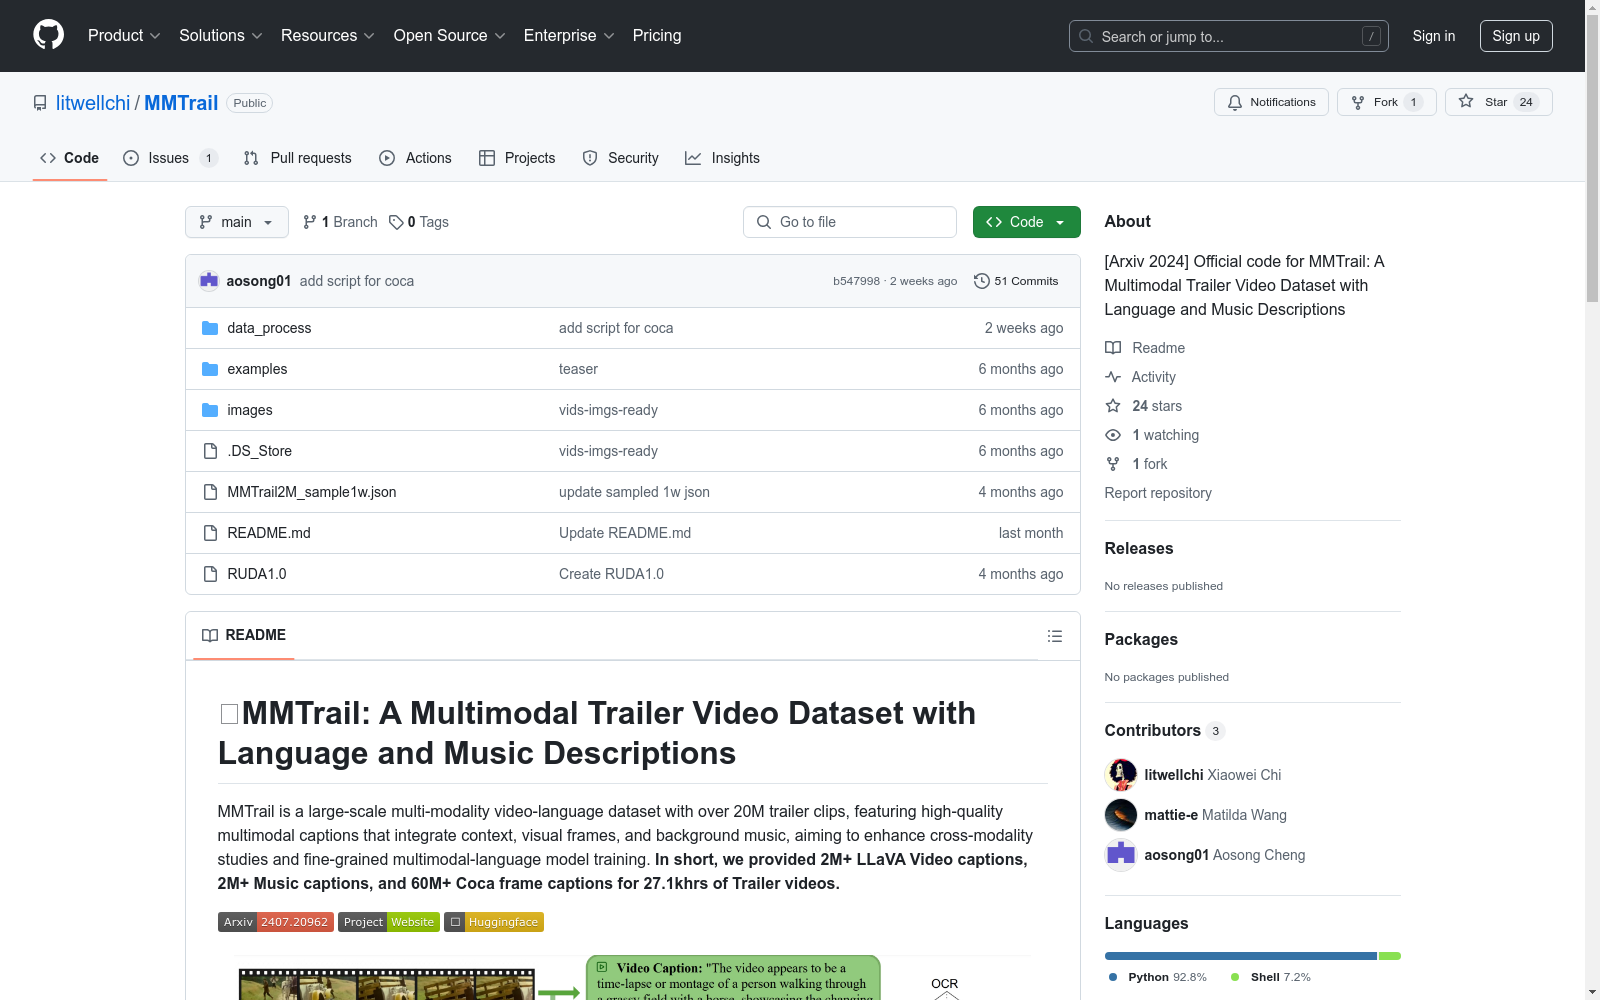Star the repository with Star button
1600x1000 pixels.
tap(1498, 102)
